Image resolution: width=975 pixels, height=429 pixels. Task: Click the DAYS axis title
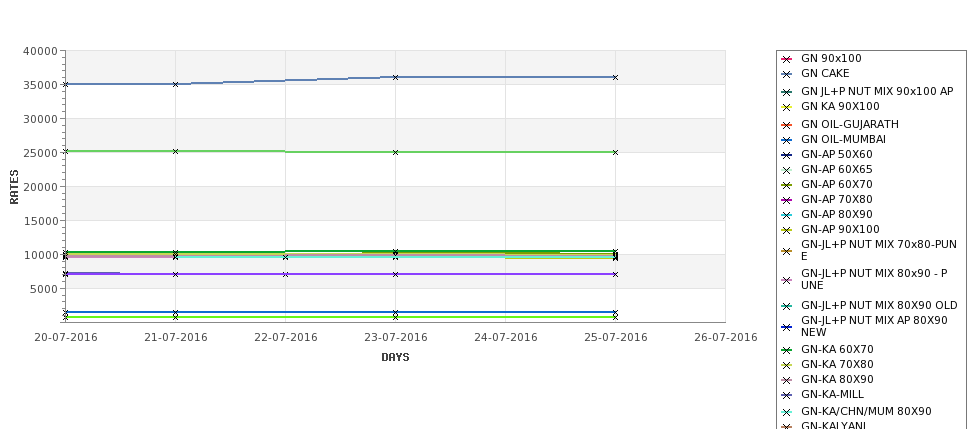point(395,358)
